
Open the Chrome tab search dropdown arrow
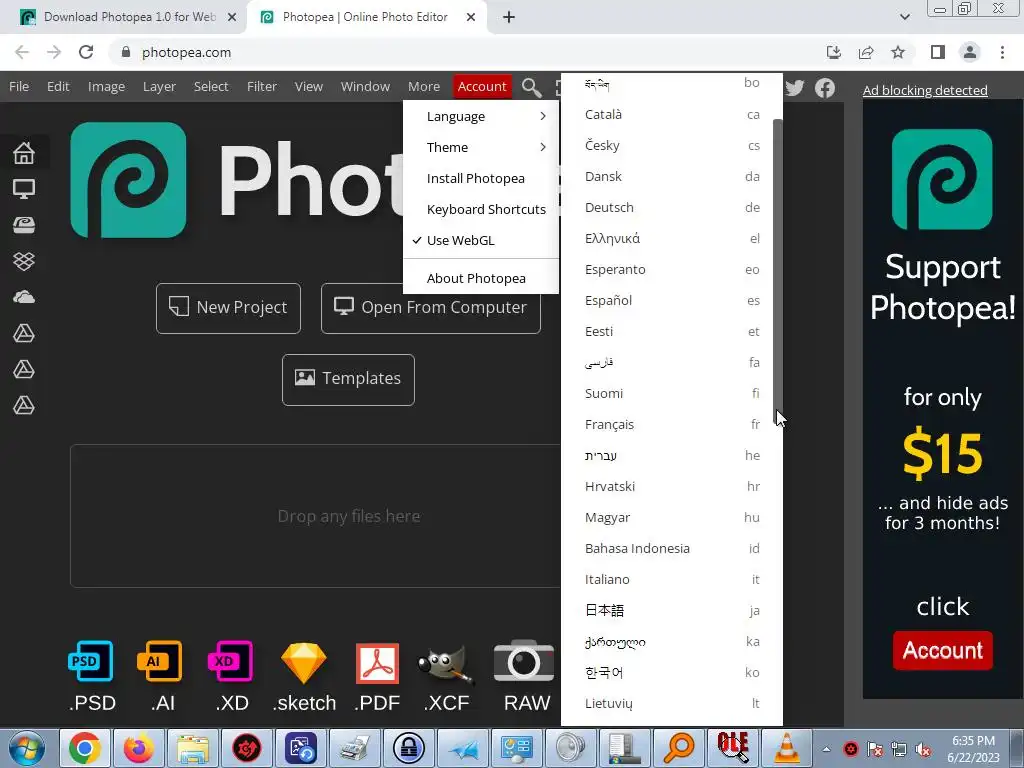pyautogui.click(x=904, y=17)
